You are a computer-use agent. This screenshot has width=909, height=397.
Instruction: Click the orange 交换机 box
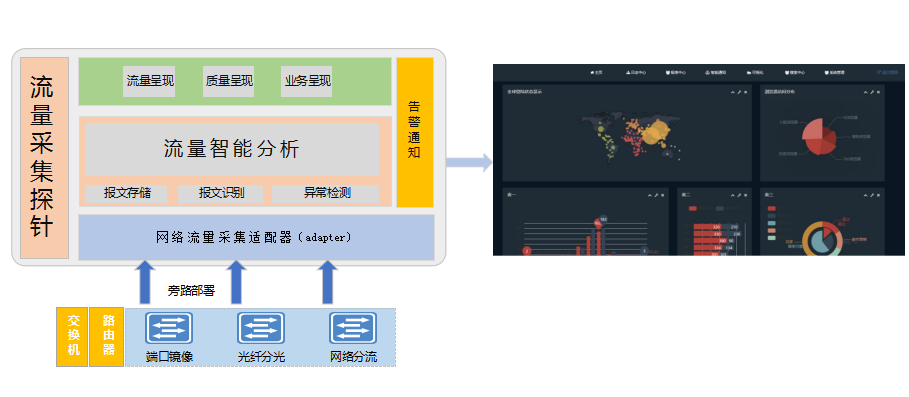pyautogui.click(x=72, y=337)
